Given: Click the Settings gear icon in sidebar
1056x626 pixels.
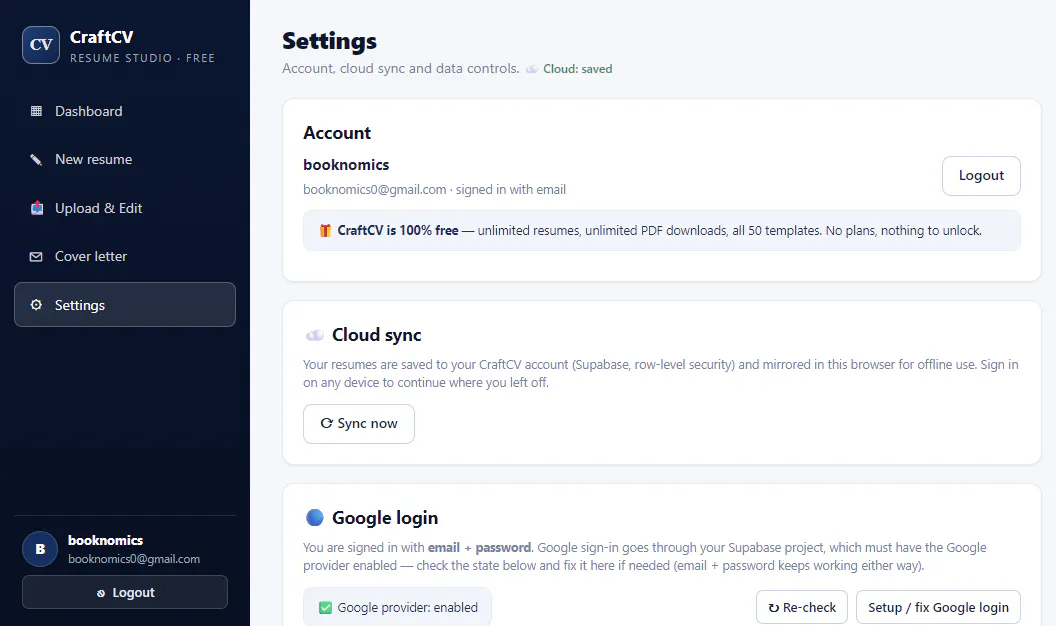Looking at the screenshot, I should tap(36, 305).
